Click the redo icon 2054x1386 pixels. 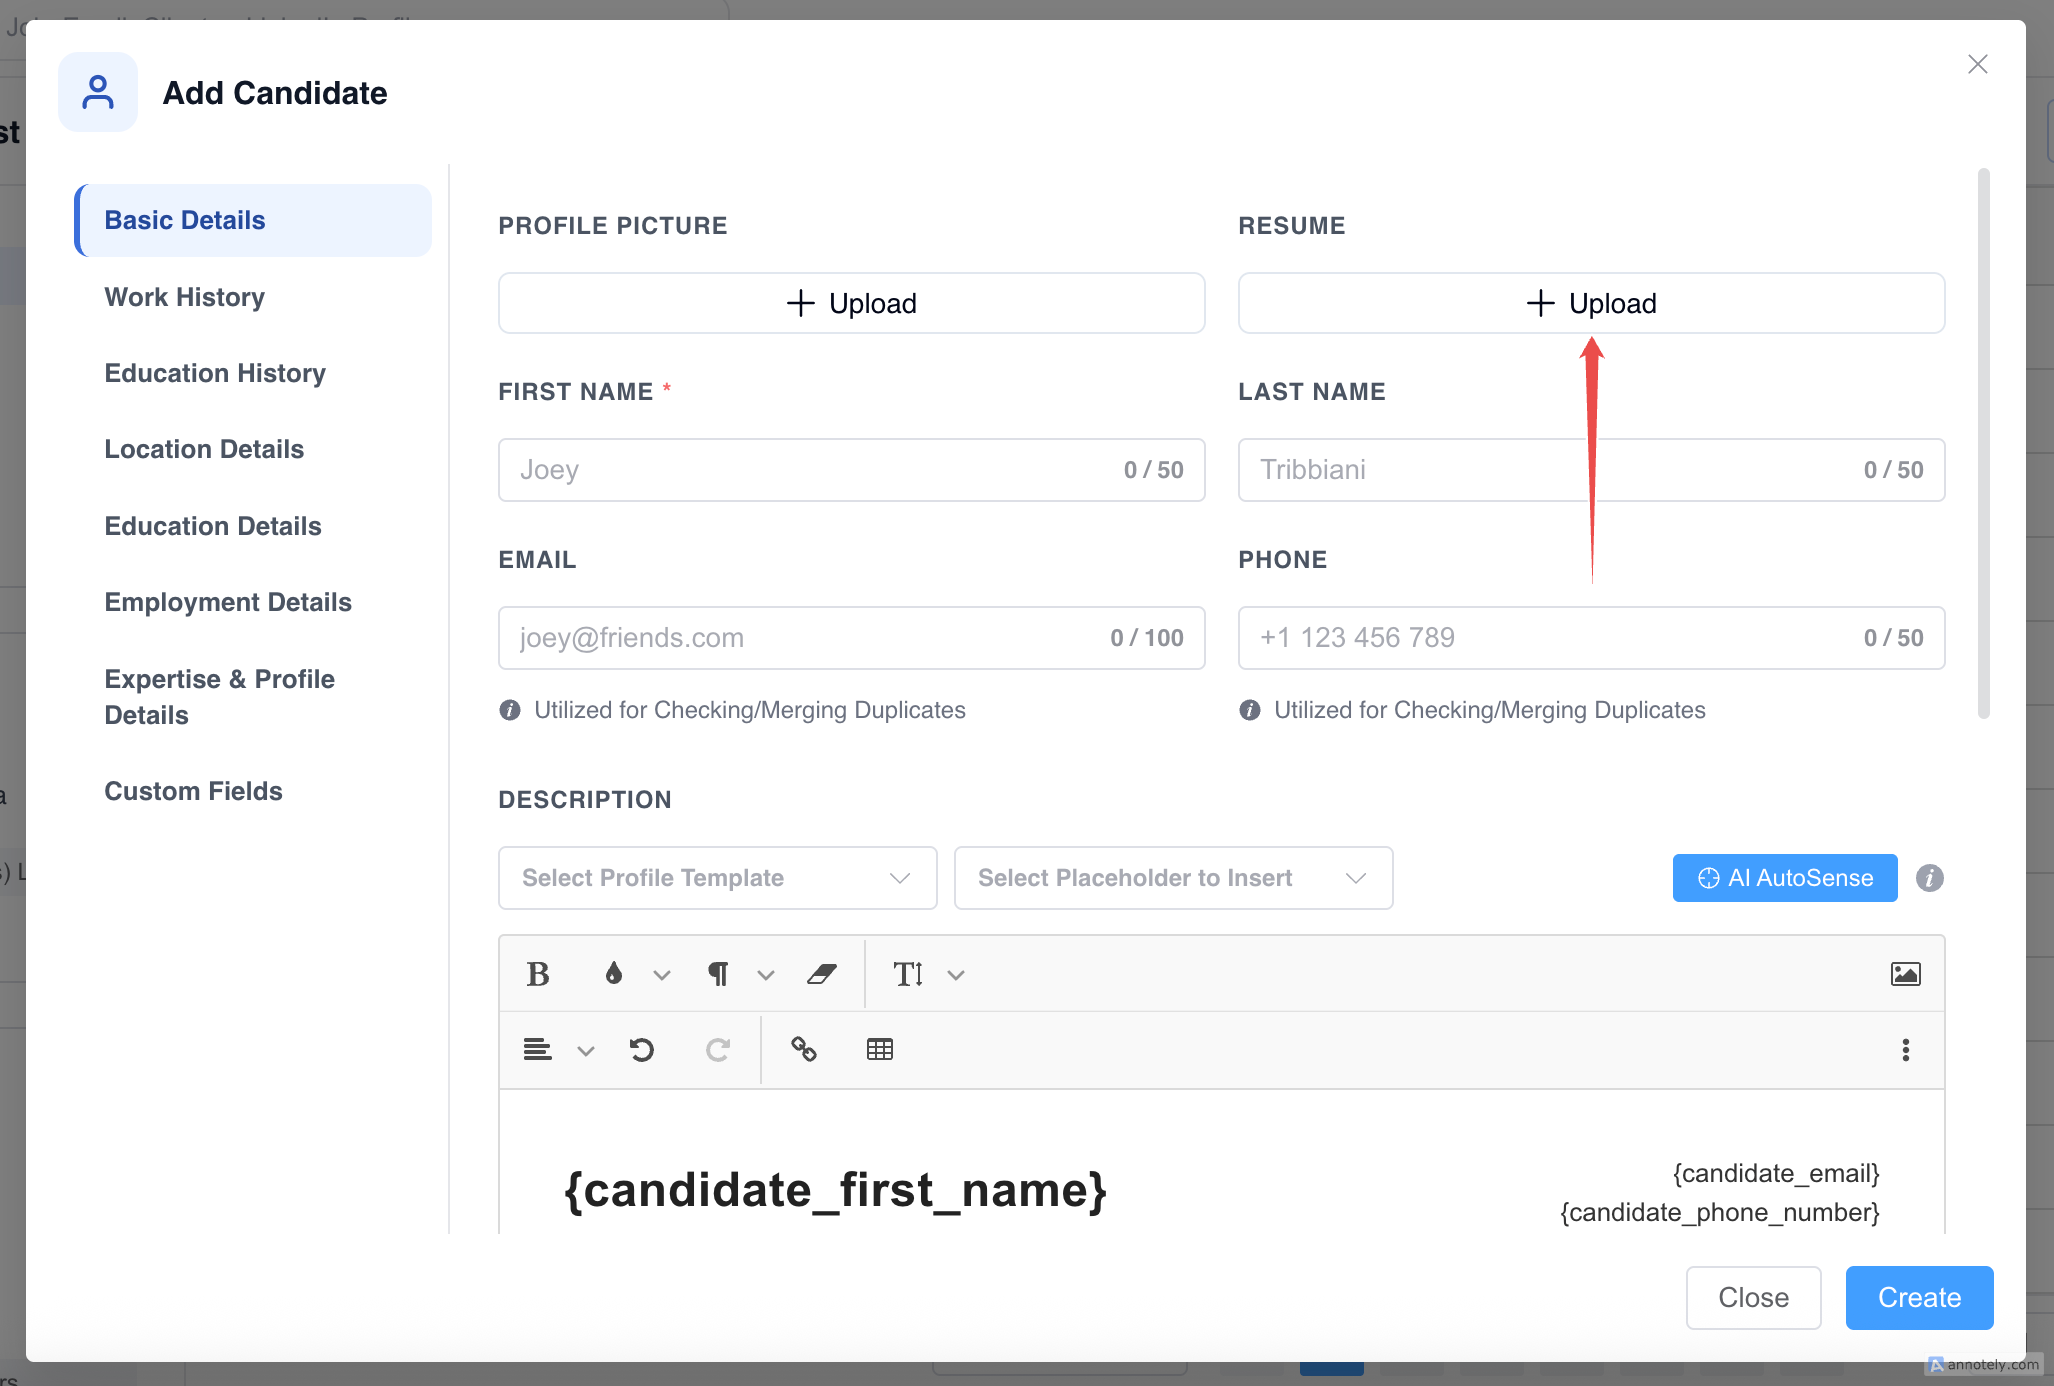pyautogui.click(x=718, y=1050)
